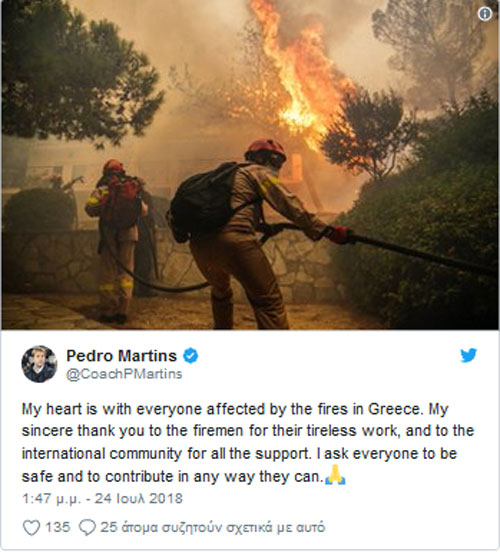The width and height of the screenshot is (500, 552).
Task: Click the tweet timestamp 24 Ιουλ 2018
Action: point(139,499)
